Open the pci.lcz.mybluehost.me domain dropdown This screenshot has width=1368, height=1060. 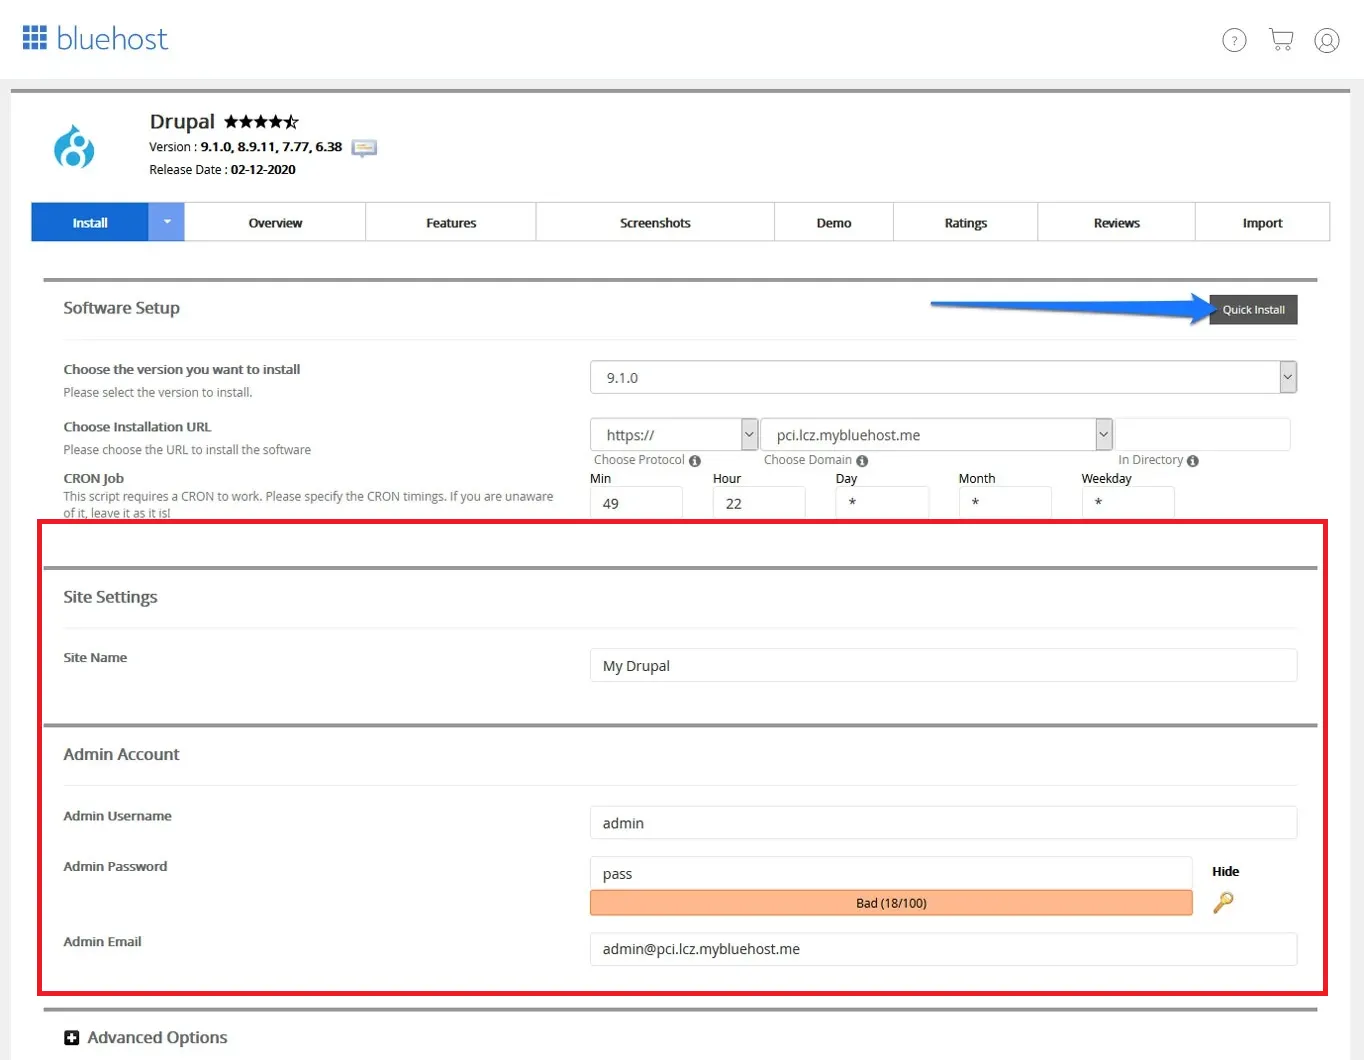936,434
